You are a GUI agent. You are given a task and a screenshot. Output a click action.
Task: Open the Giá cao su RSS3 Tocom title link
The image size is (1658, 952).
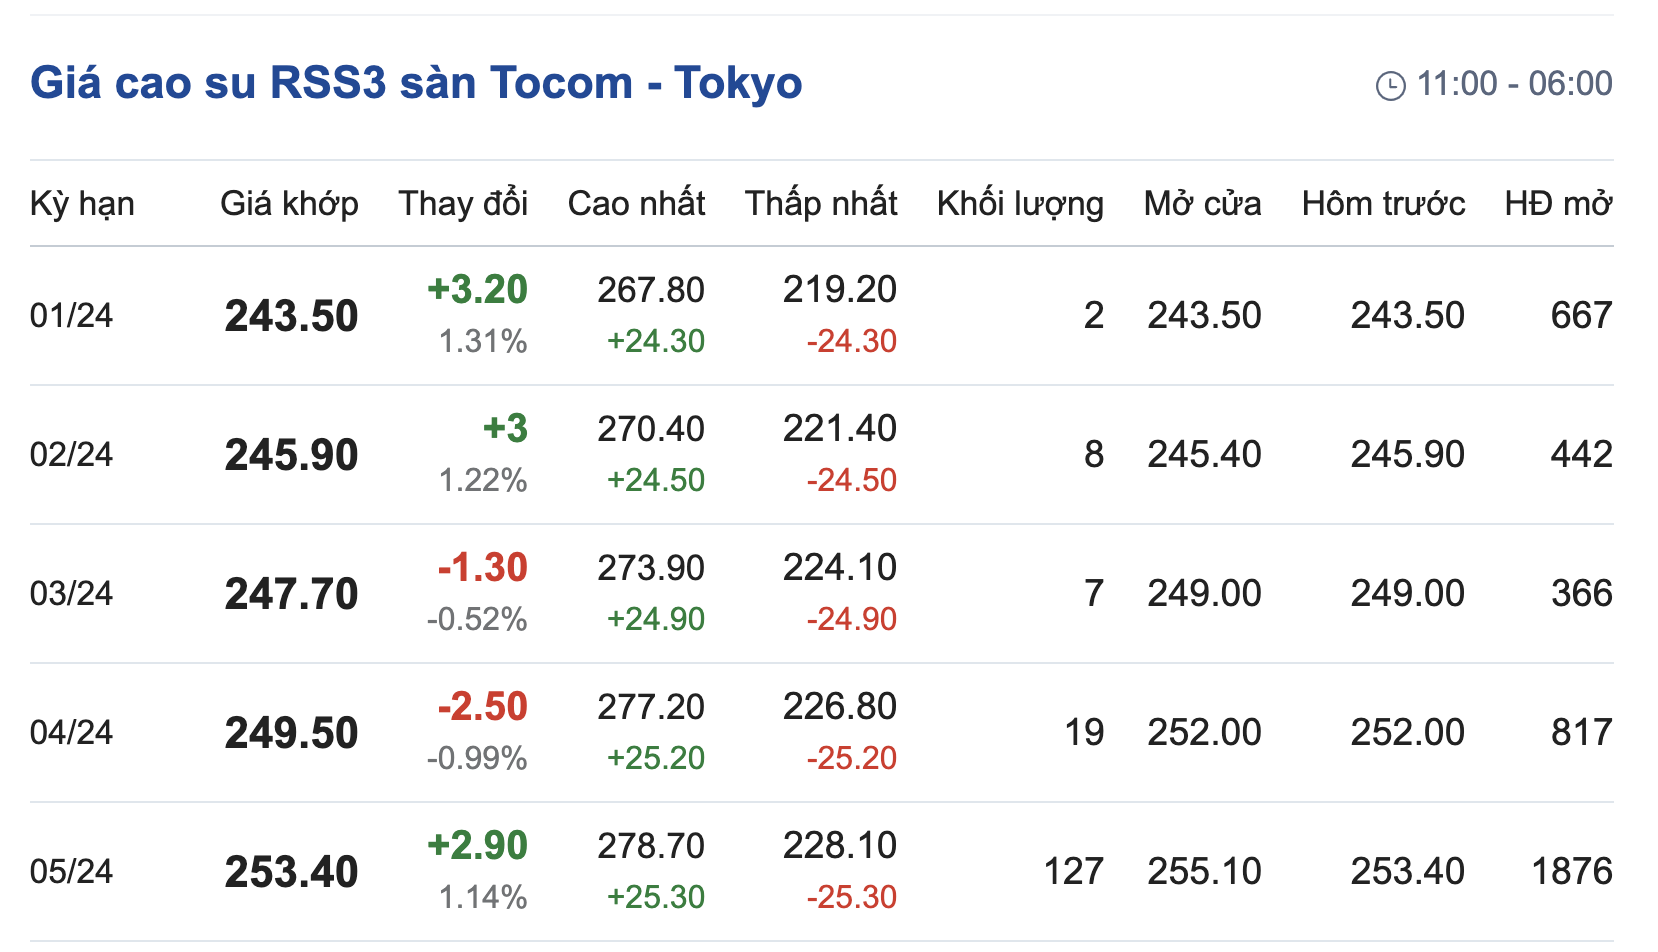click(x=416, y=83)
